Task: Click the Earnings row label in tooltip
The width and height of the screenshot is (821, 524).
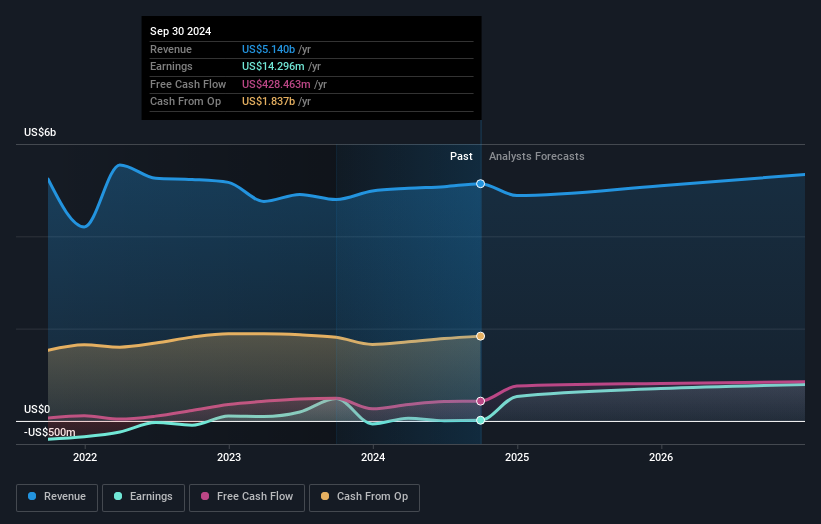Action: 171,66
